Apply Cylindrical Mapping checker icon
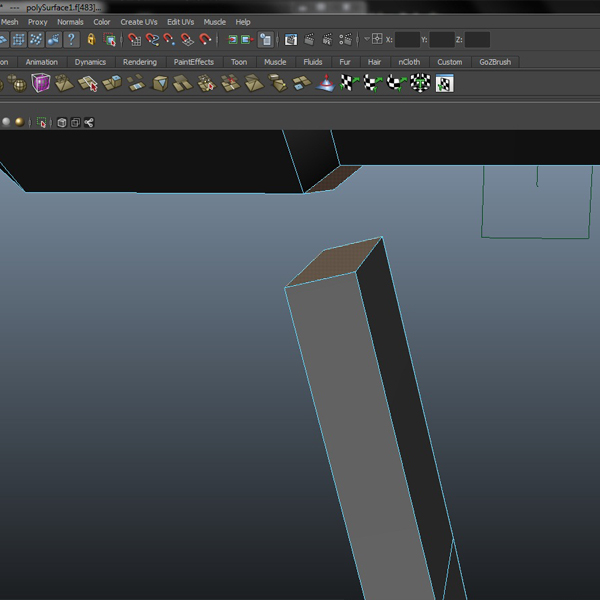Image resolution: width=600 pixels, height=600 pixels. click(x=373, y=83)
